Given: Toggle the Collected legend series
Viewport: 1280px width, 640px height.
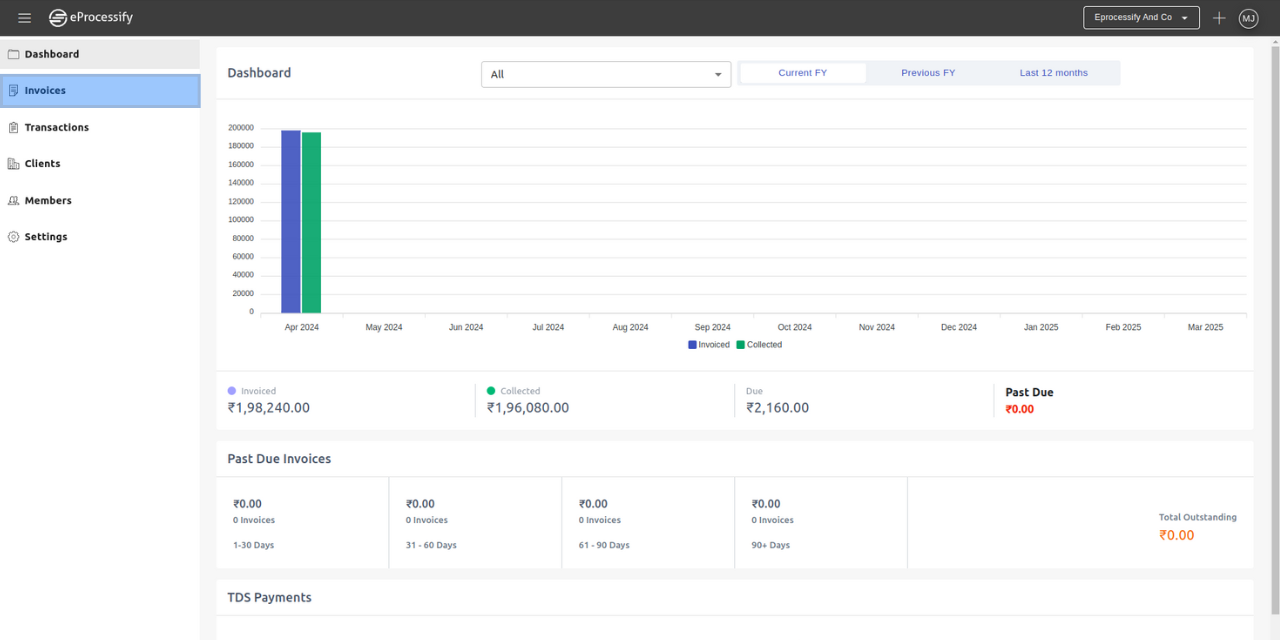Looking at the screenshot, I should click(759, 345).
